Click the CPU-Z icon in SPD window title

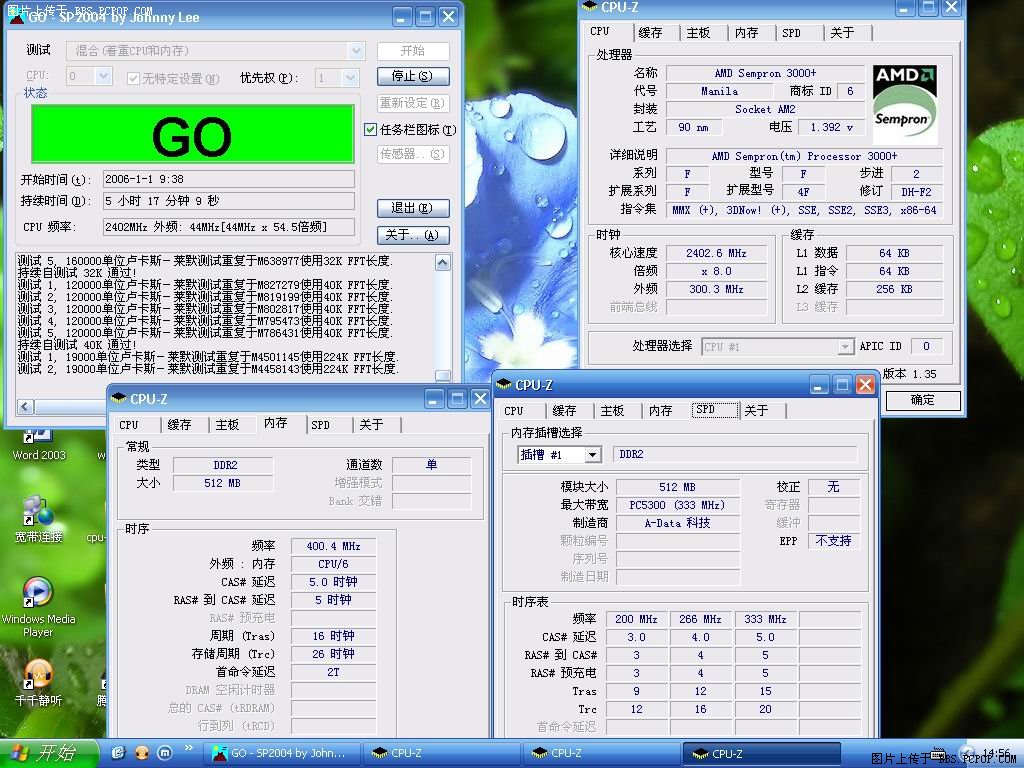coord(504,385)
